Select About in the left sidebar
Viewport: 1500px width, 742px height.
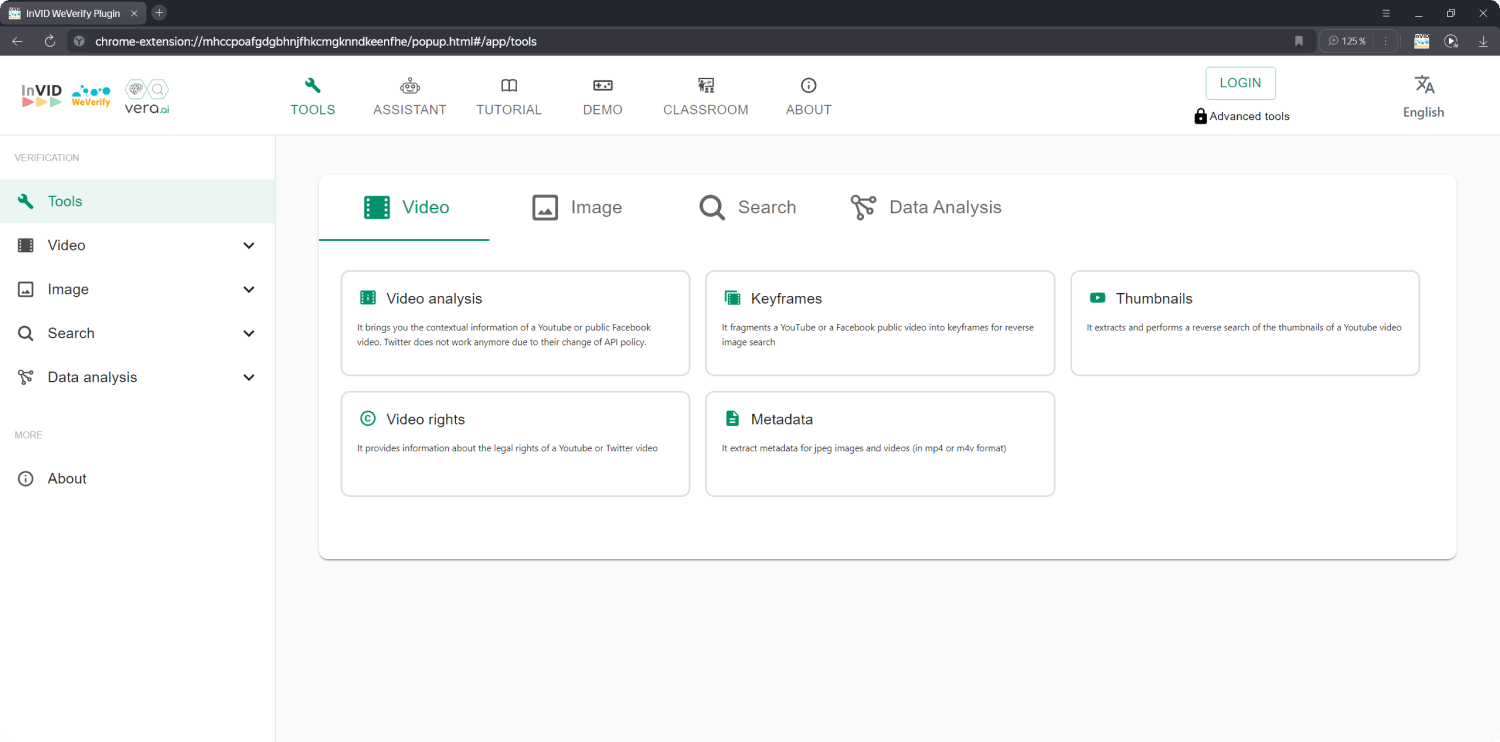67,478
